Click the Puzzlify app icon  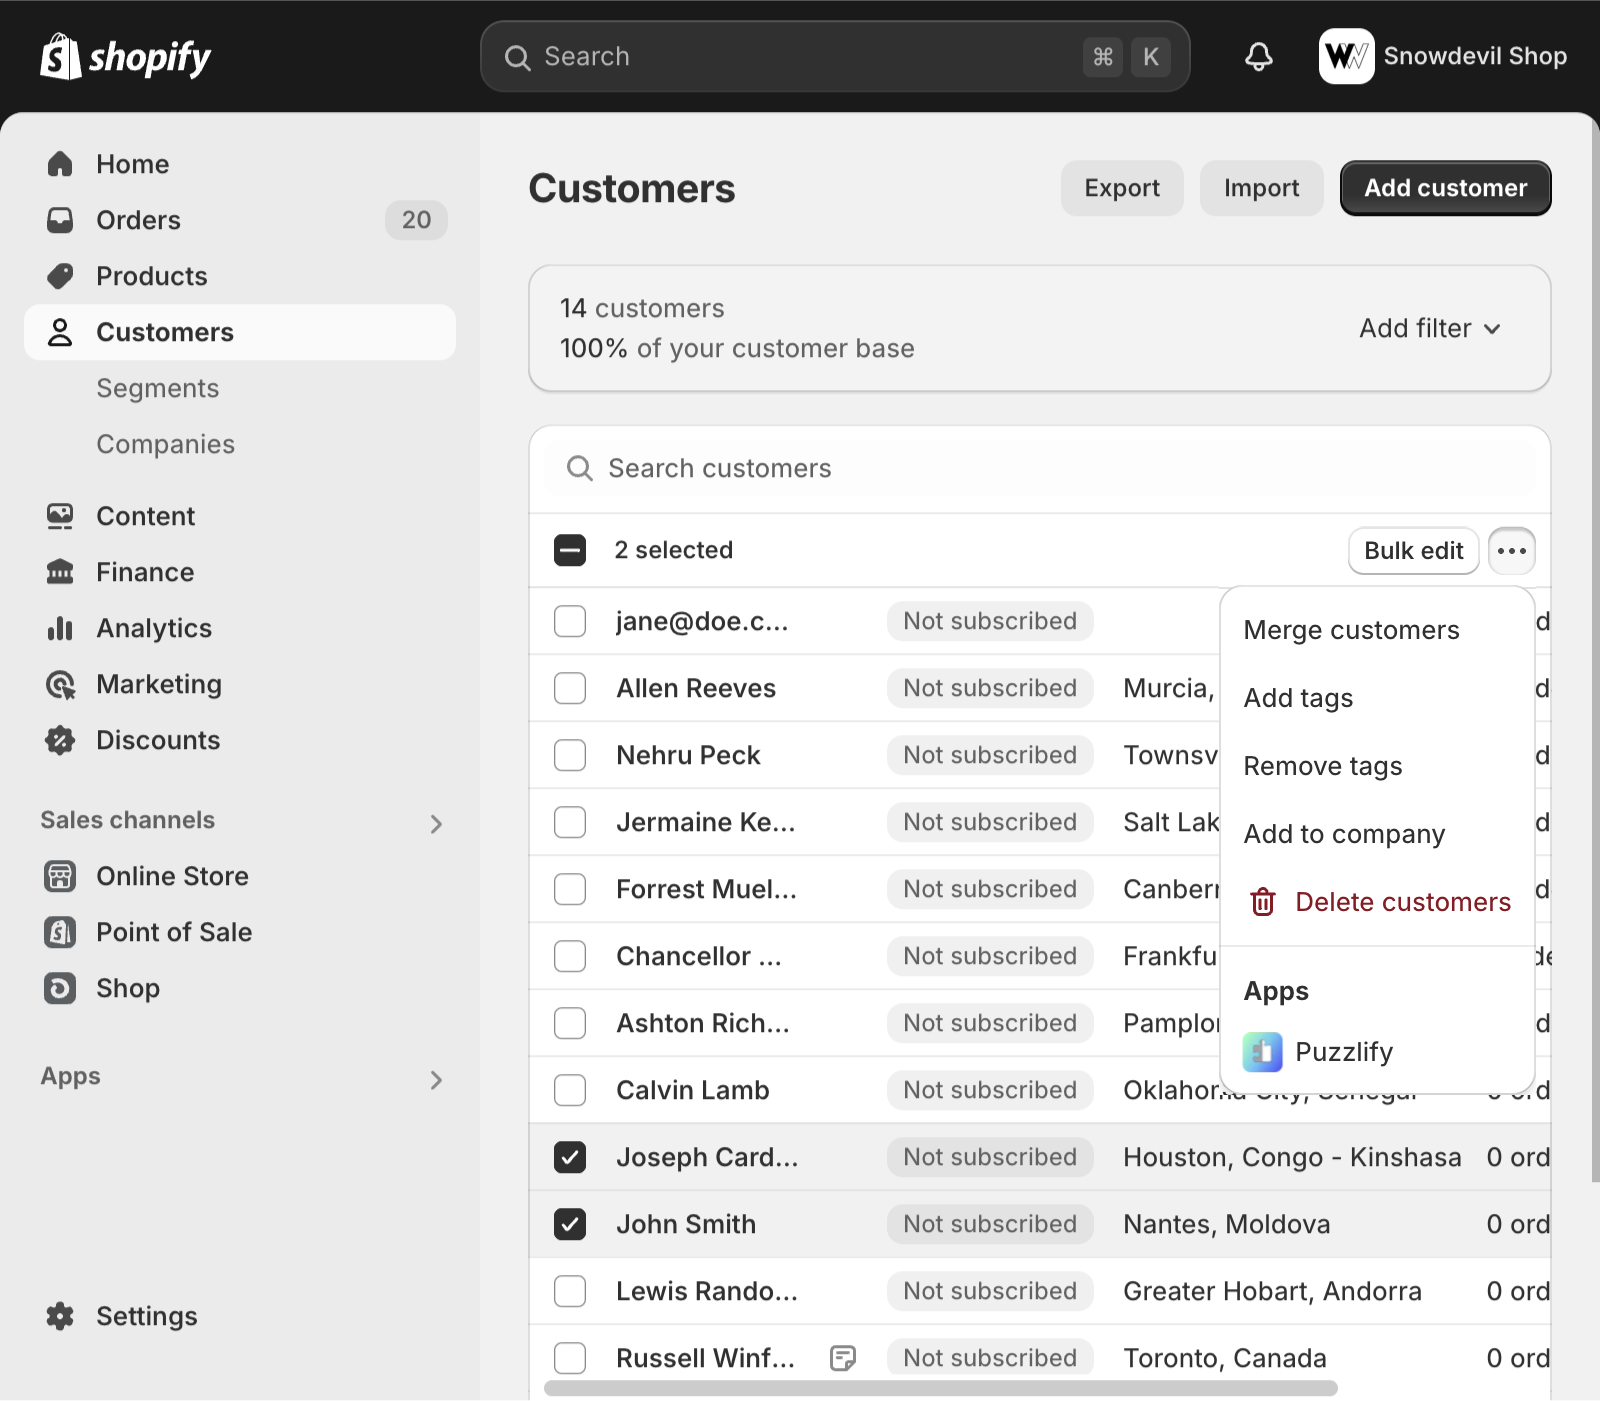tap(1262, 1052)
